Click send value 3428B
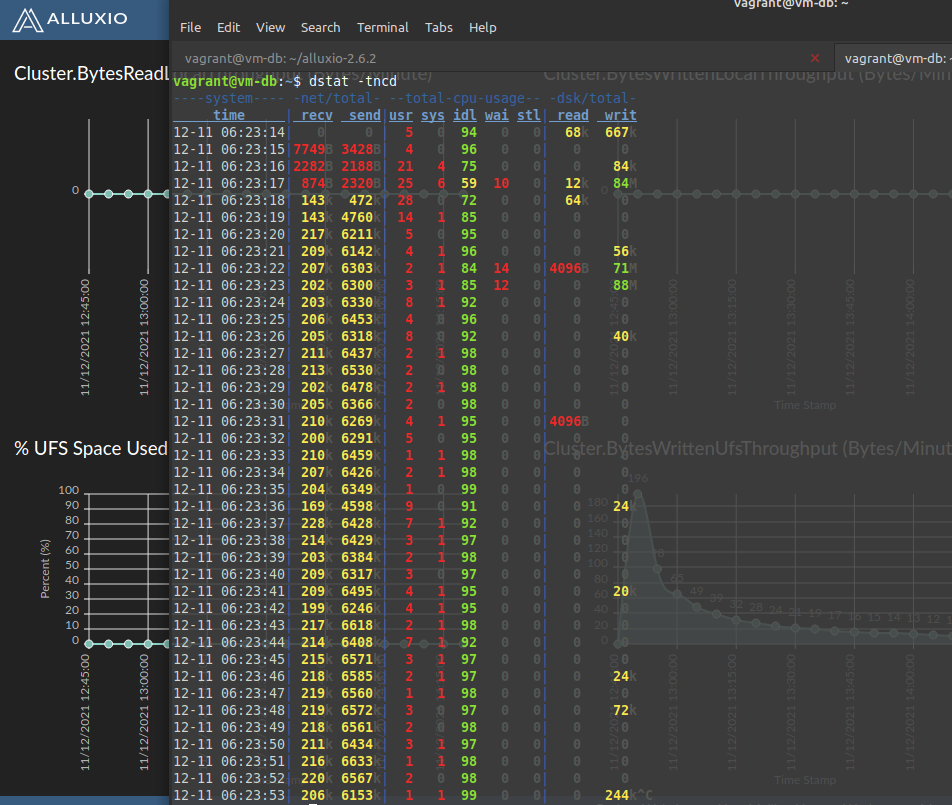This screenshot has height=805, width=952. (361, 149)
